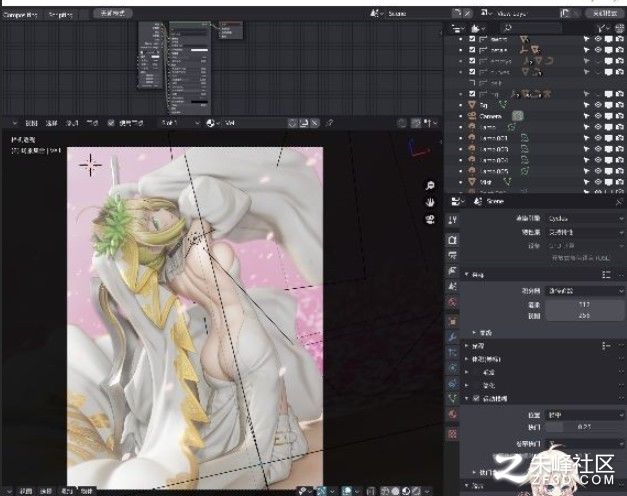Open the integrator dropdown in Sampling panel

point(585,291)
